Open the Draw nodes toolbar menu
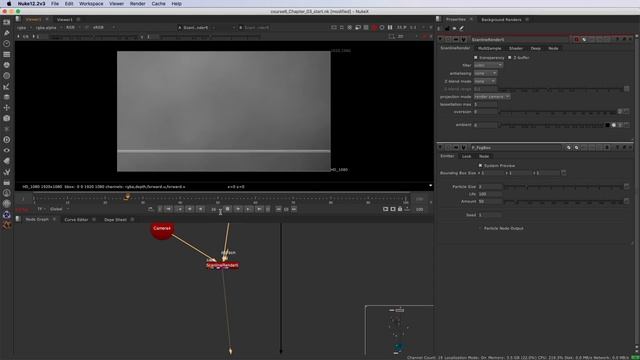Screen dimensions: 640x360 point(7,33)
